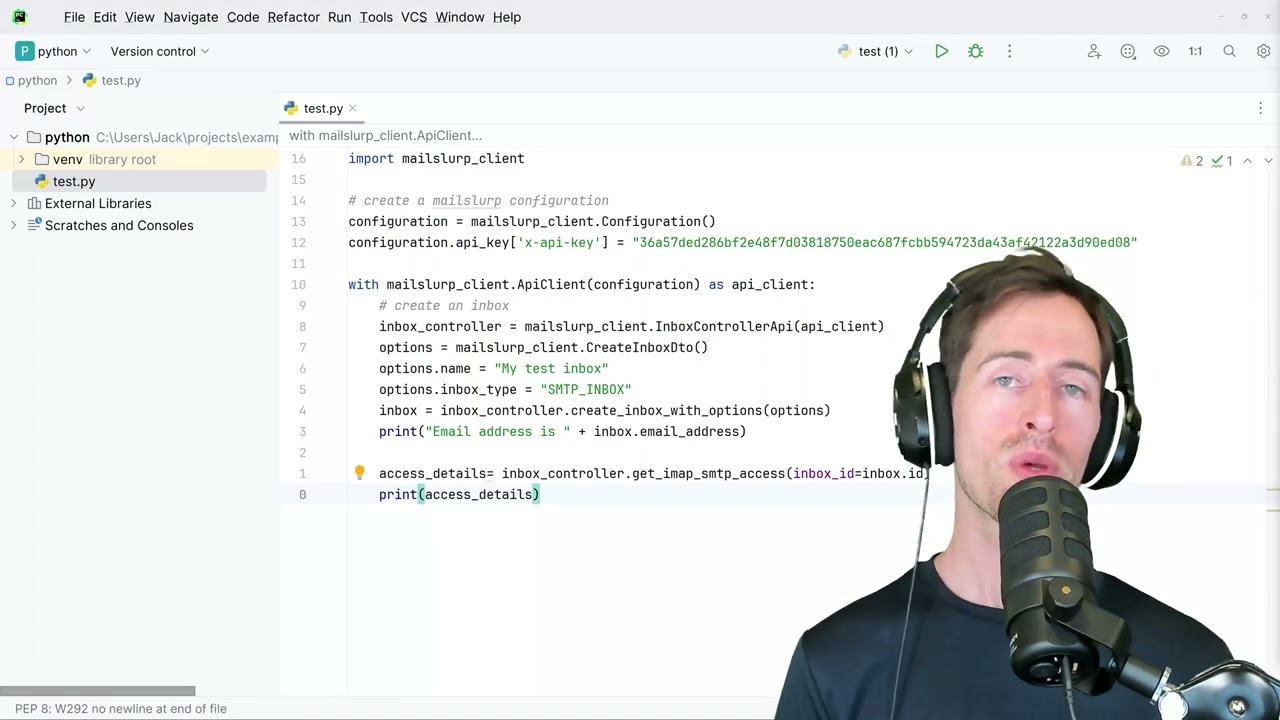This screenshot has height=720, width=1280.
Task: Toggle the eye view mode icon
Action: point(1162,51)
